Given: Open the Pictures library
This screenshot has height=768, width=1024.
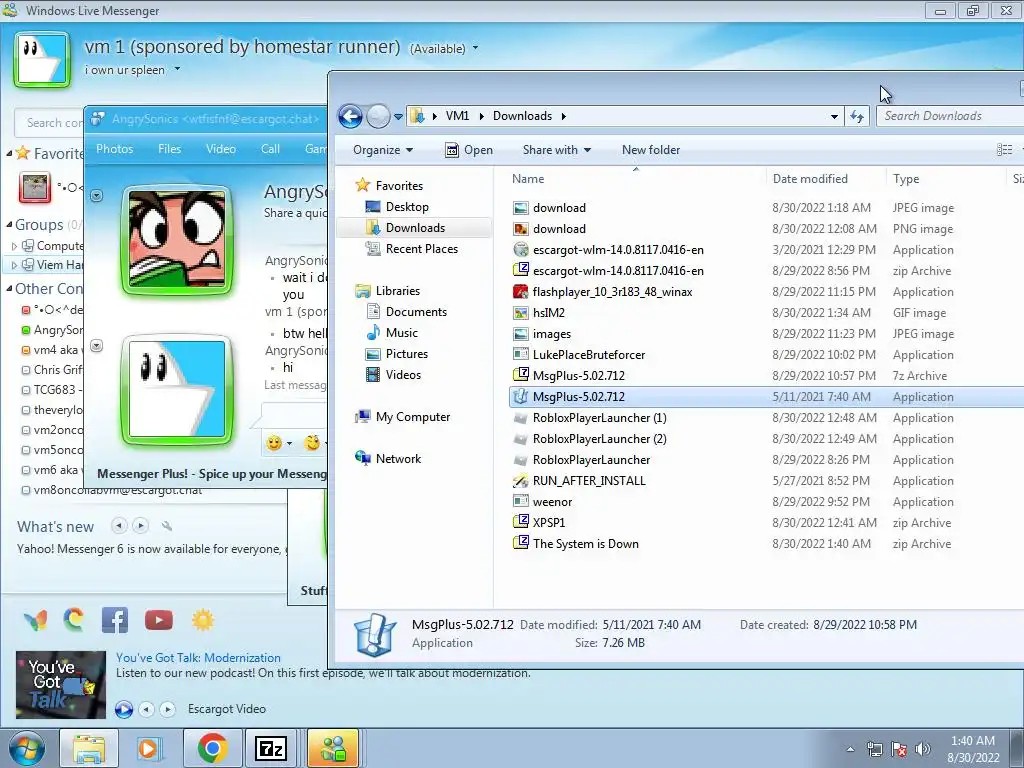Looking at the screenshot, I should coord(406,353).
